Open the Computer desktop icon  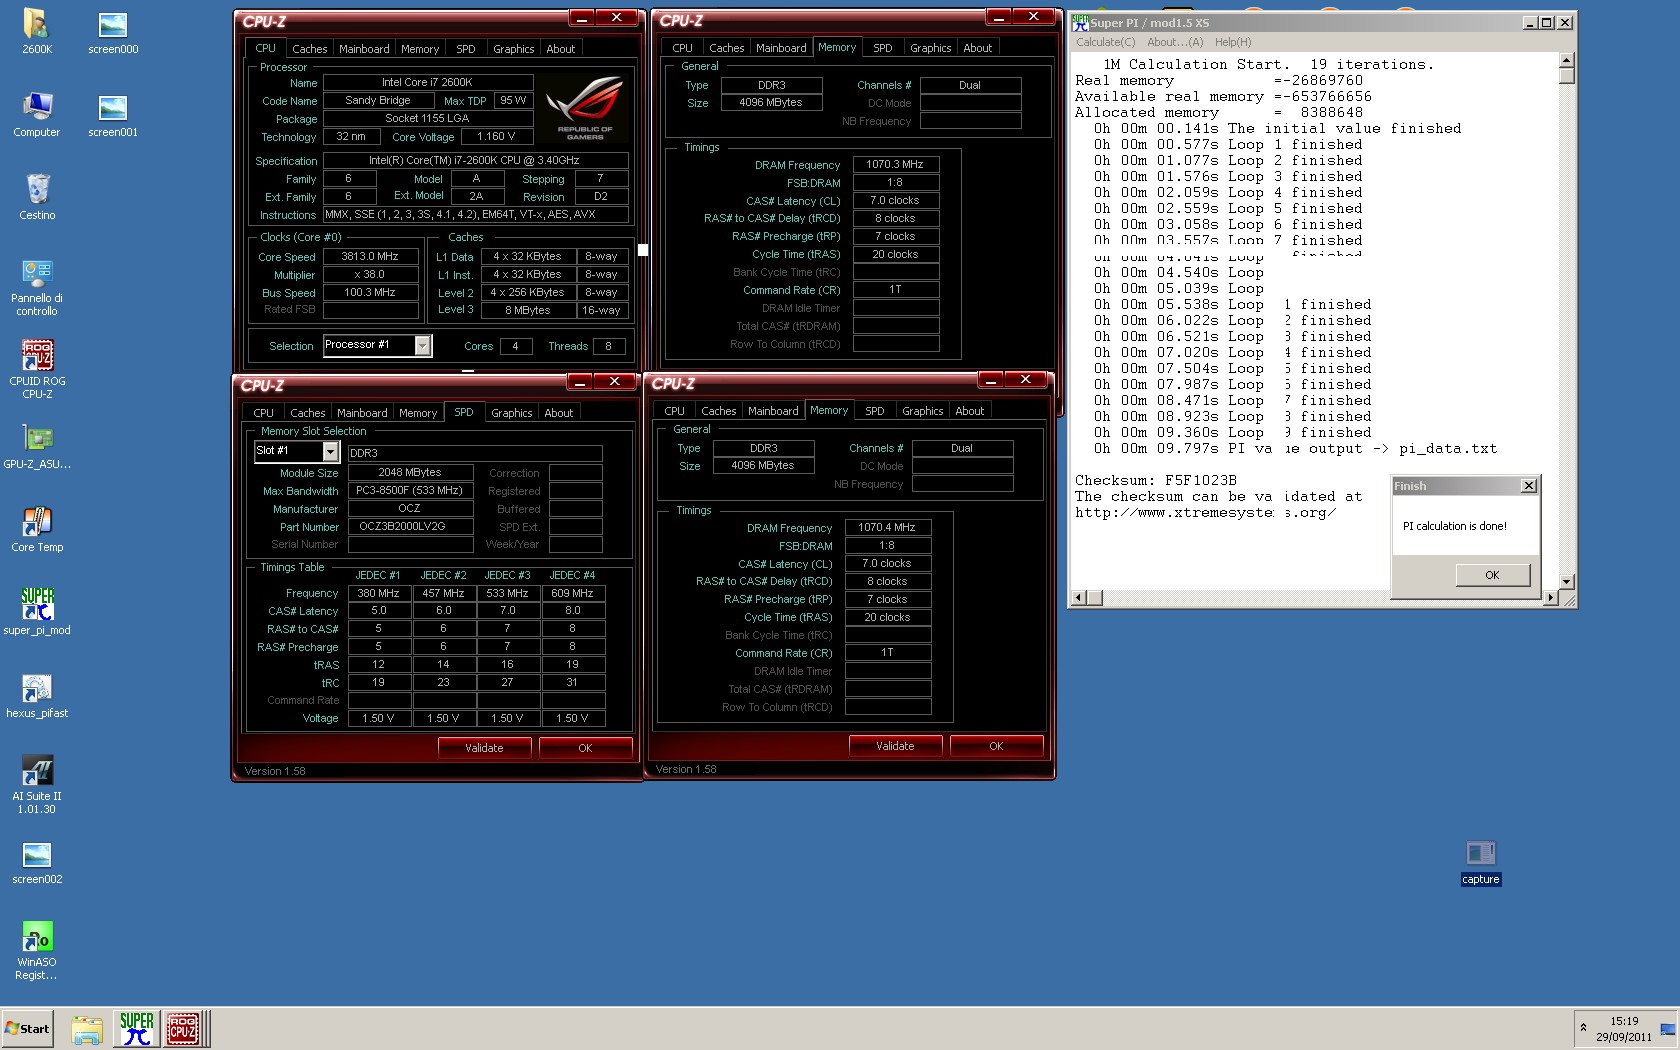[x=37, y=114]
